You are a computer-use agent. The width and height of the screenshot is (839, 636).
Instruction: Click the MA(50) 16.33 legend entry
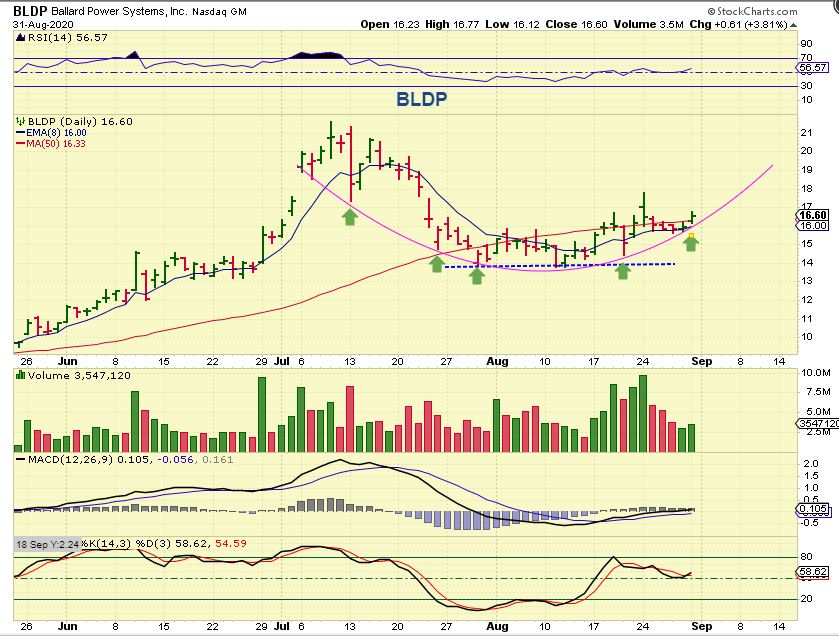tap(56, 143)
